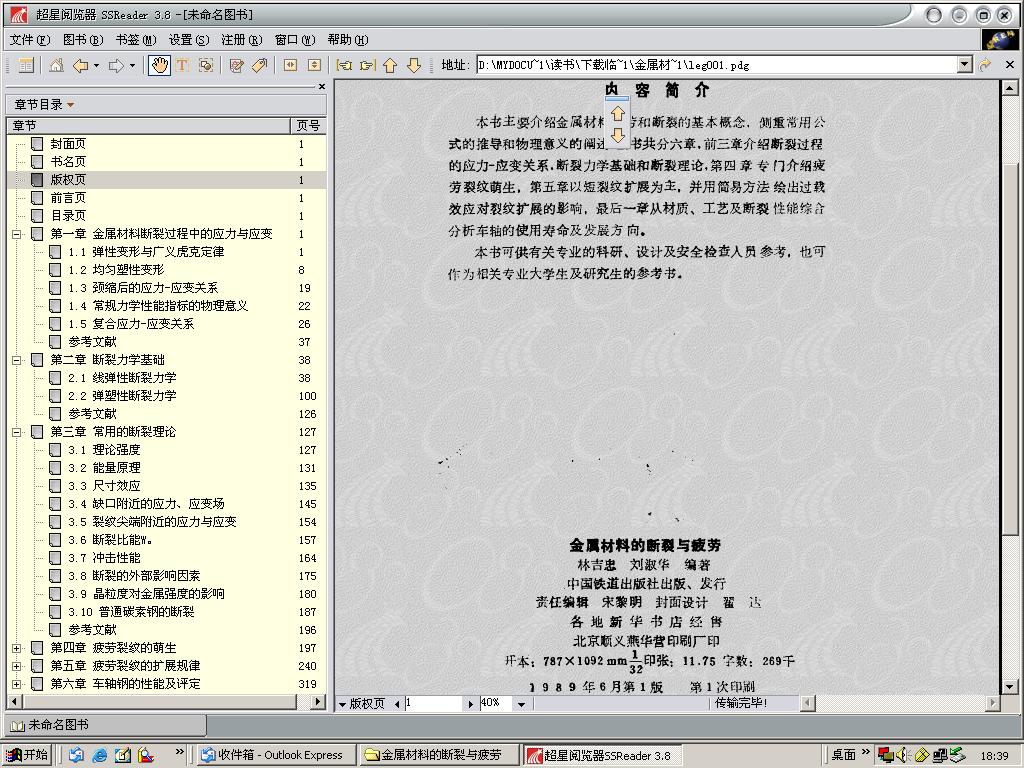Collapse the 第二章 断裂力学基础 node

tap(17, 360)
